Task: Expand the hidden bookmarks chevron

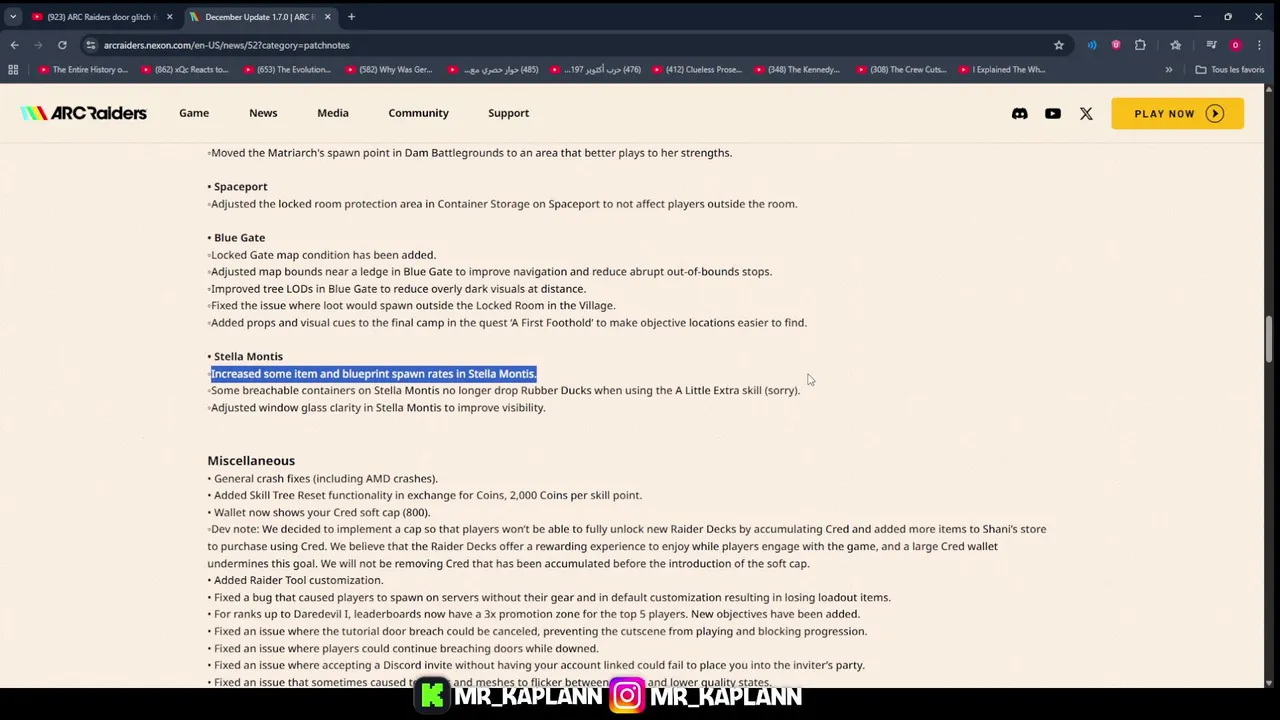Action: tap(1168, 70)
